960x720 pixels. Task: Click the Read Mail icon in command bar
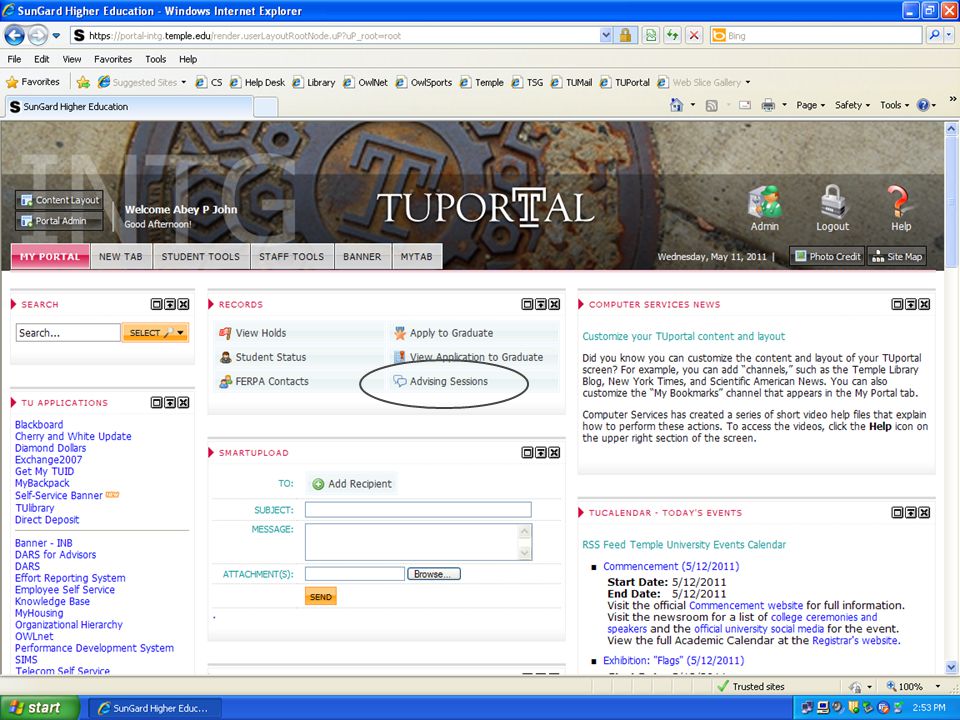point(744,105)
